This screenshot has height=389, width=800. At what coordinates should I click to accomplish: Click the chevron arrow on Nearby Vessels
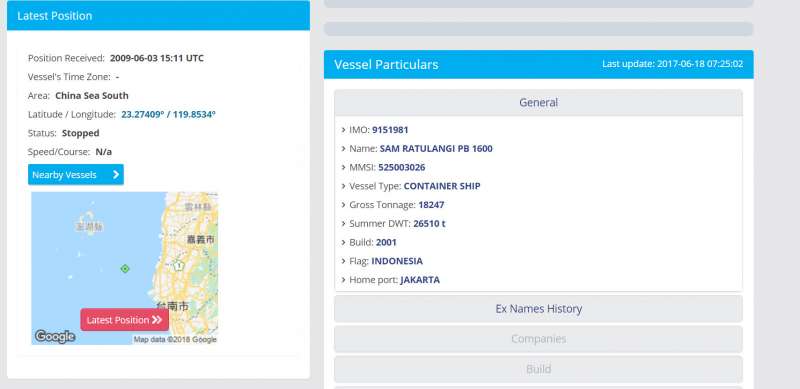pos(116,175)
